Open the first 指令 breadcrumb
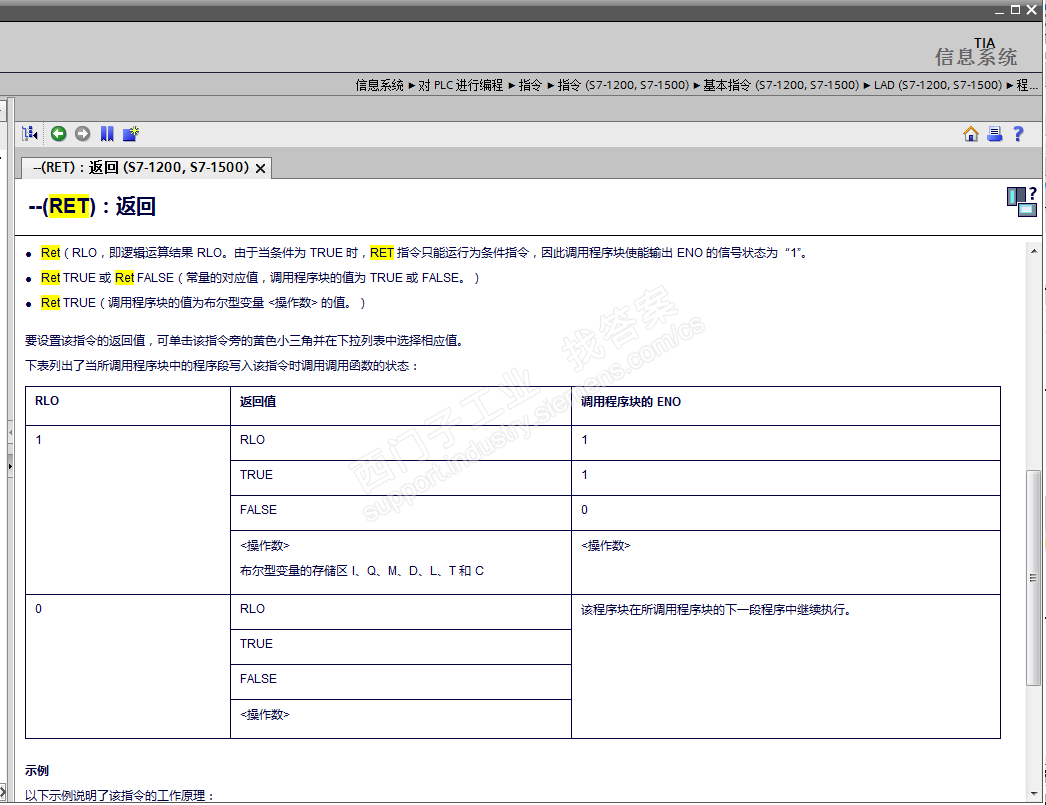 (x=530, y=85)
